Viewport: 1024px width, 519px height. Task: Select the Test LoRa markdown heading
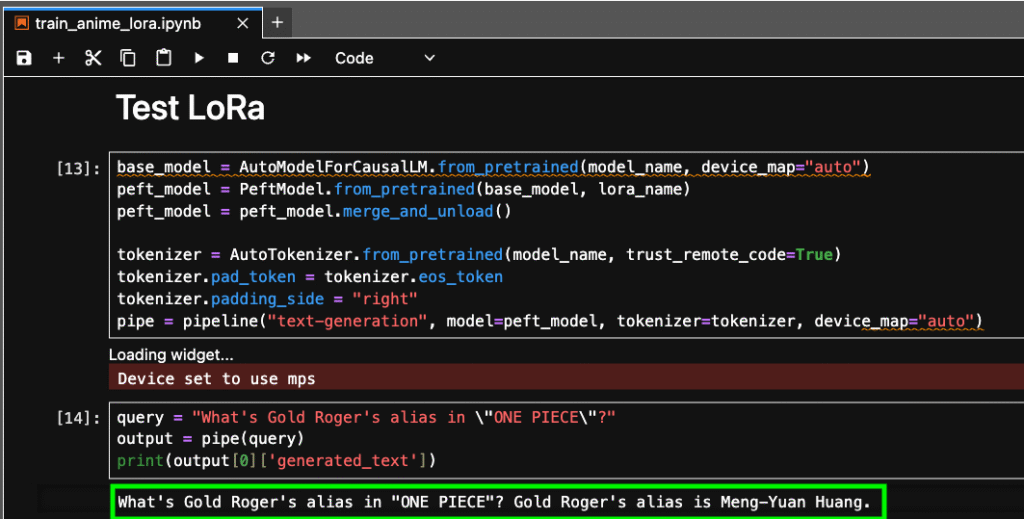(x=191, y=107)
